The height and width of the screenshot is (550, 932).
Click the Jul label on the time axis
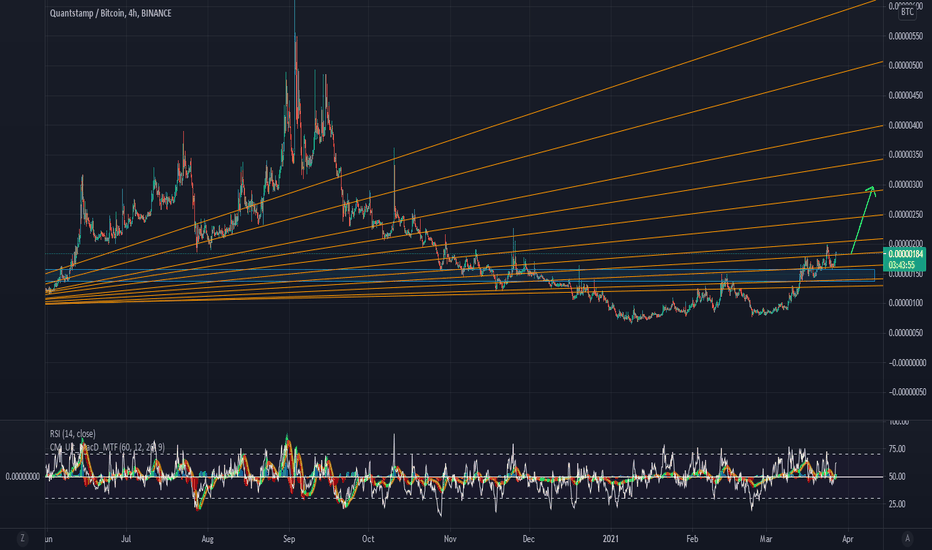coord(126,539)
